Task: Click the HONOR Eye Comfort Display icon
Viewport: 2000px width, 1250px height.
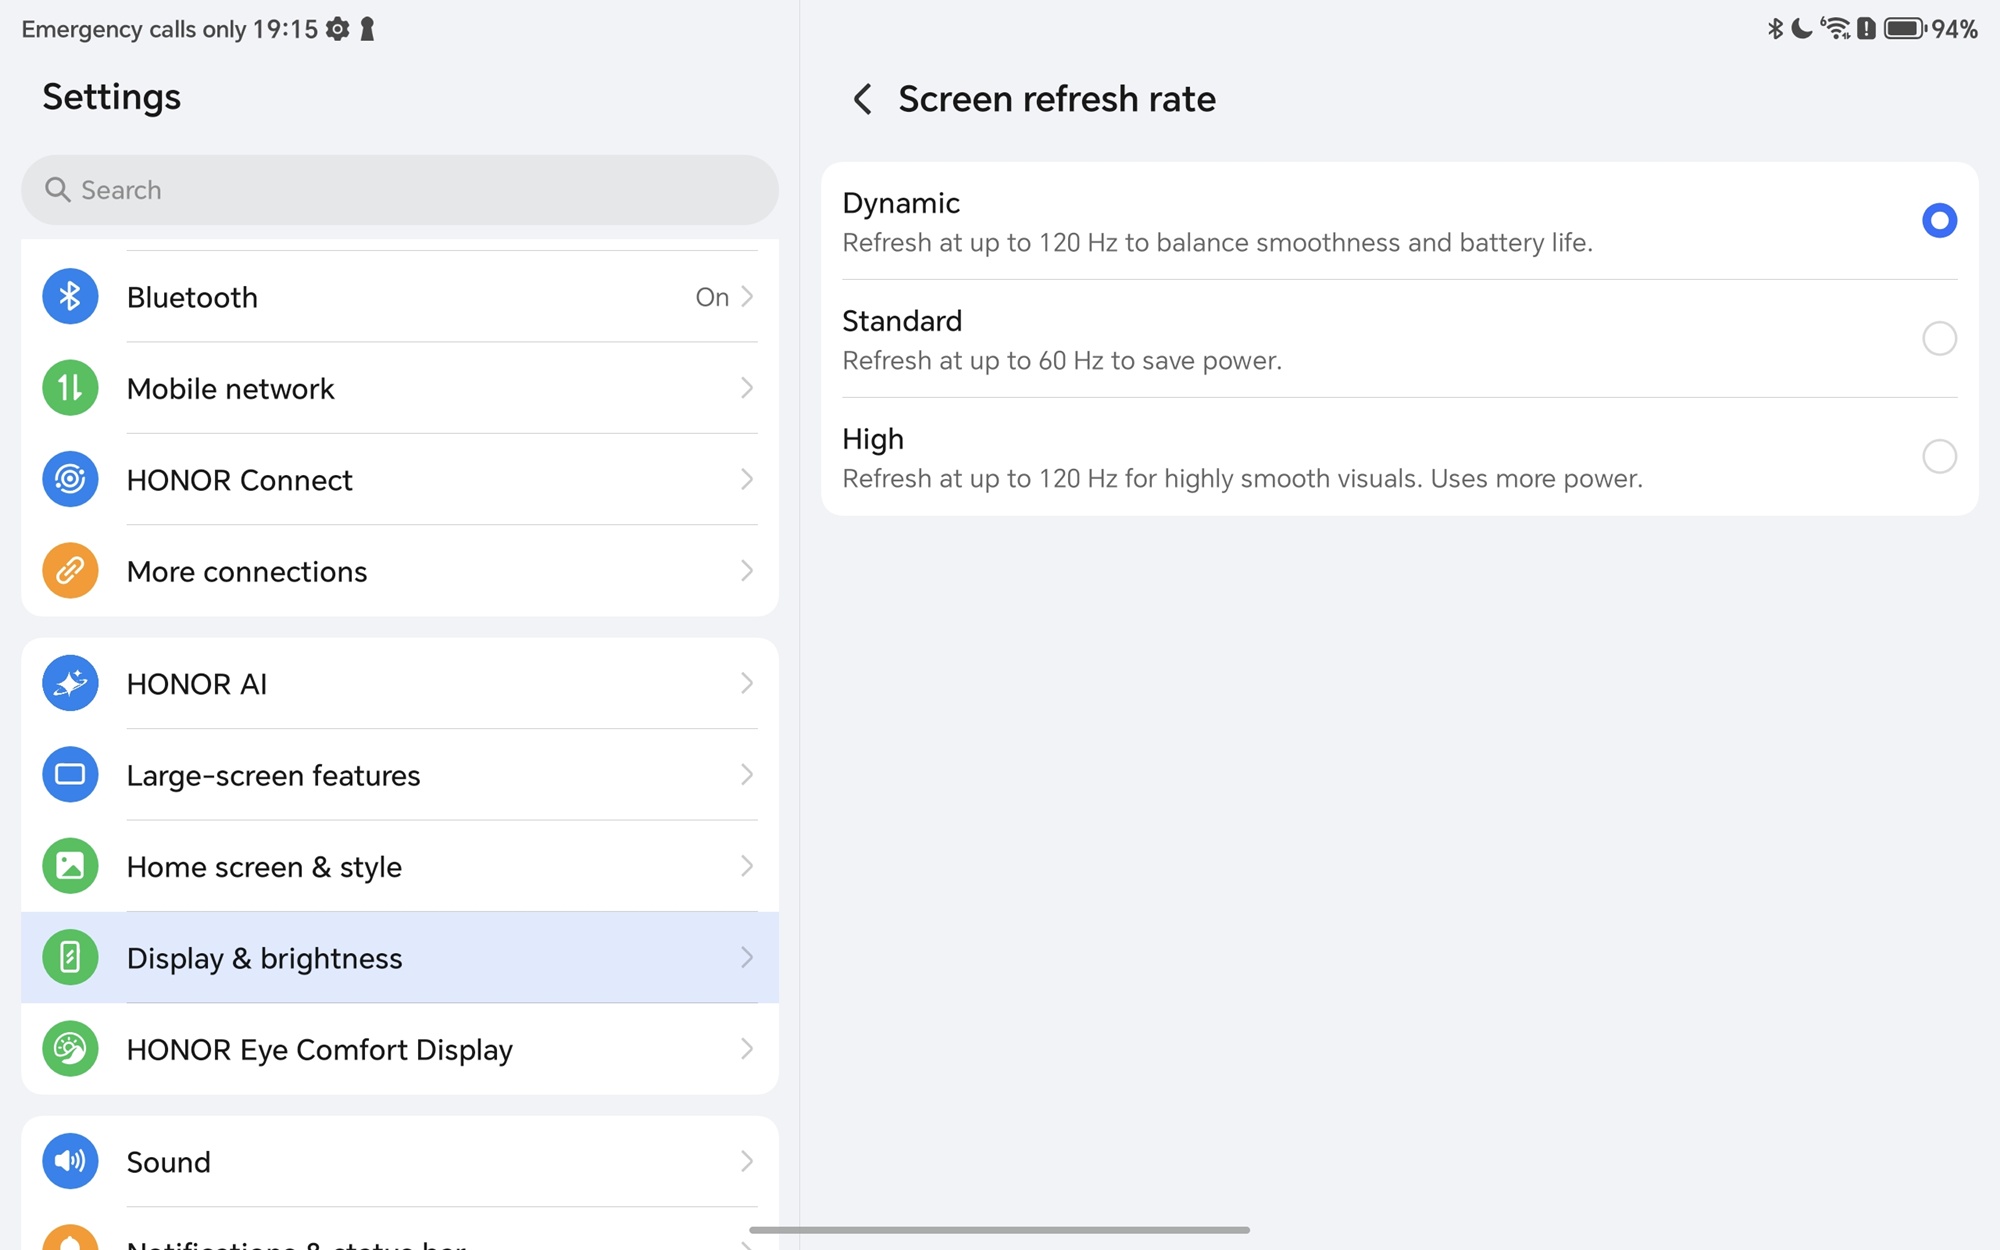Action: (70, 1049)
